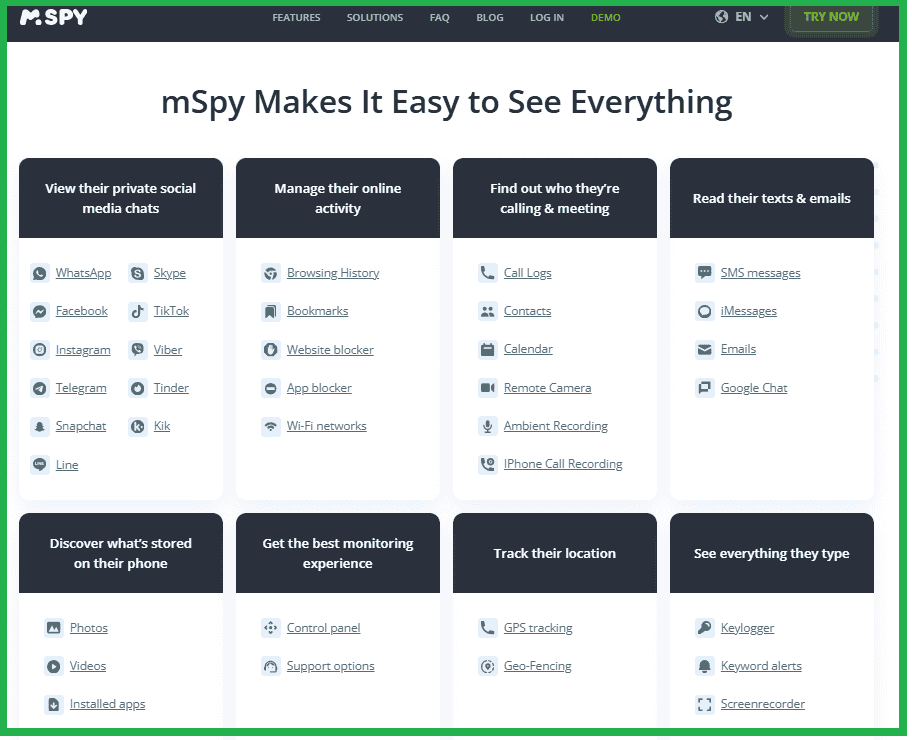This screenshot has width=912, height=740.
Task: Click the Screenrecorder frame icon
Action: click(x=704, y=705)
